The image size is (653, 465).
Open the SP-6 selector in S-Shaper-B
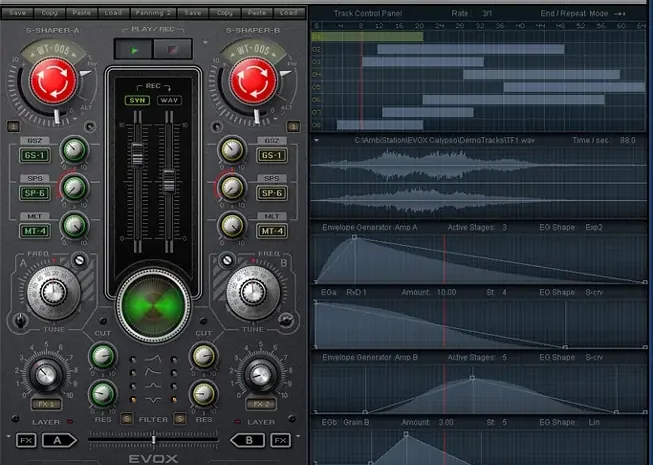[x=271, y=192]
